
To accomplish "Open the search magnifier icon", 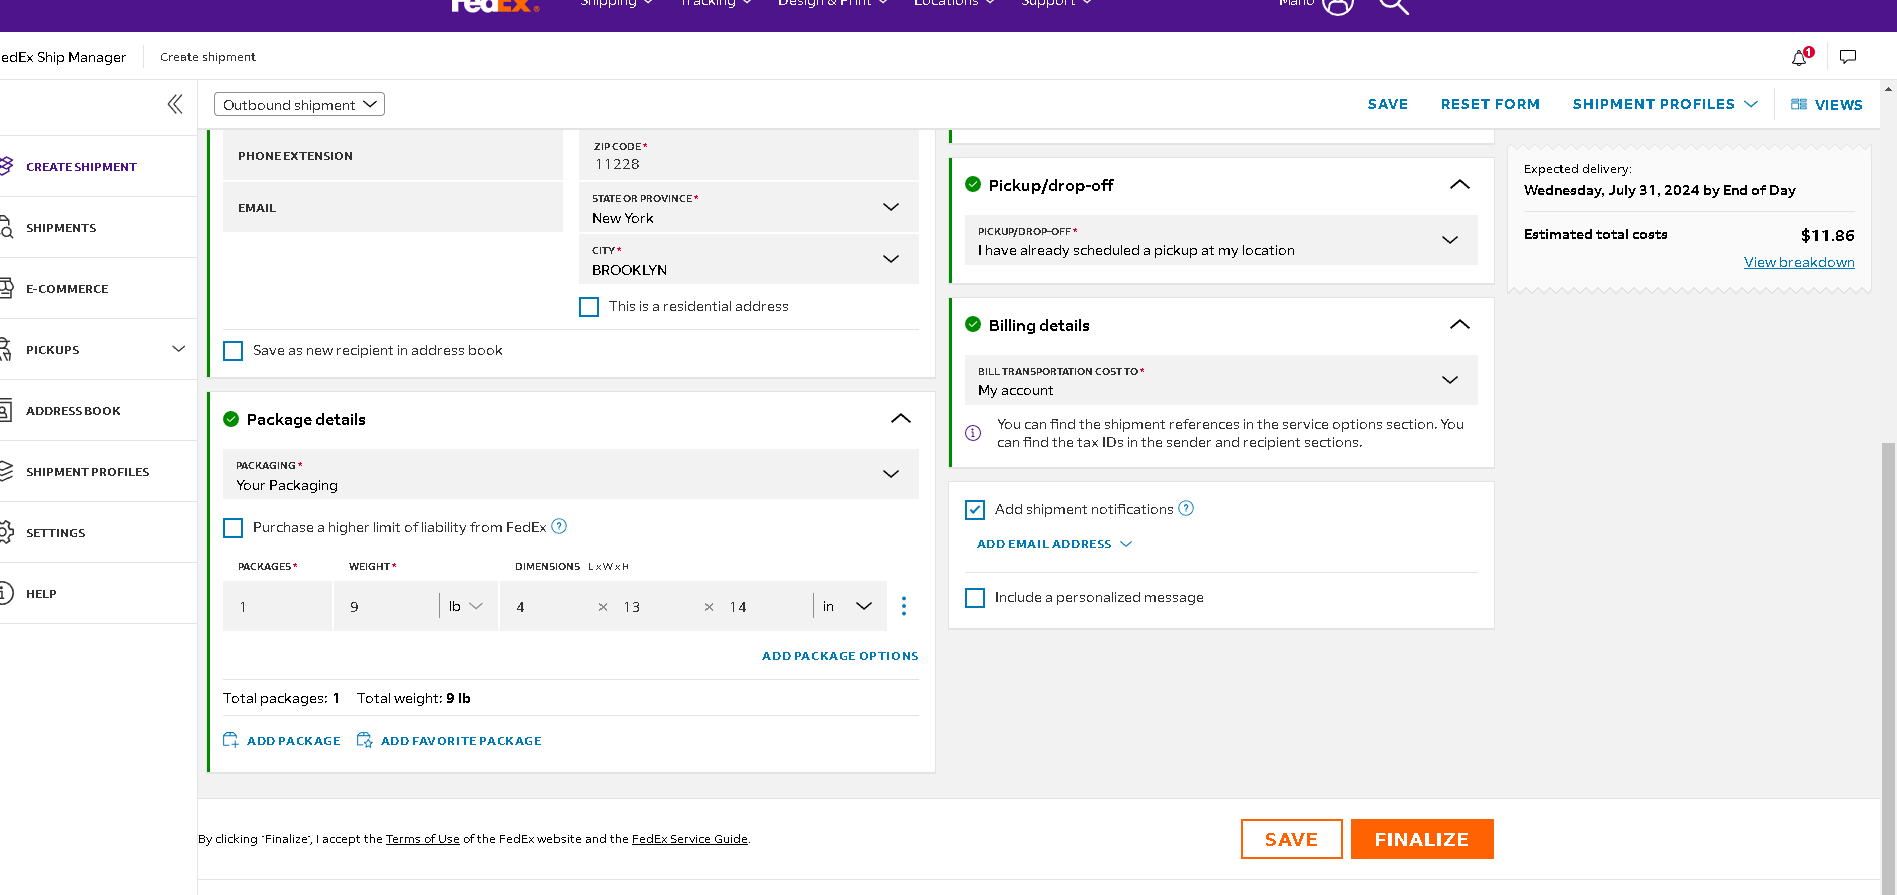I will (1393, 5).
